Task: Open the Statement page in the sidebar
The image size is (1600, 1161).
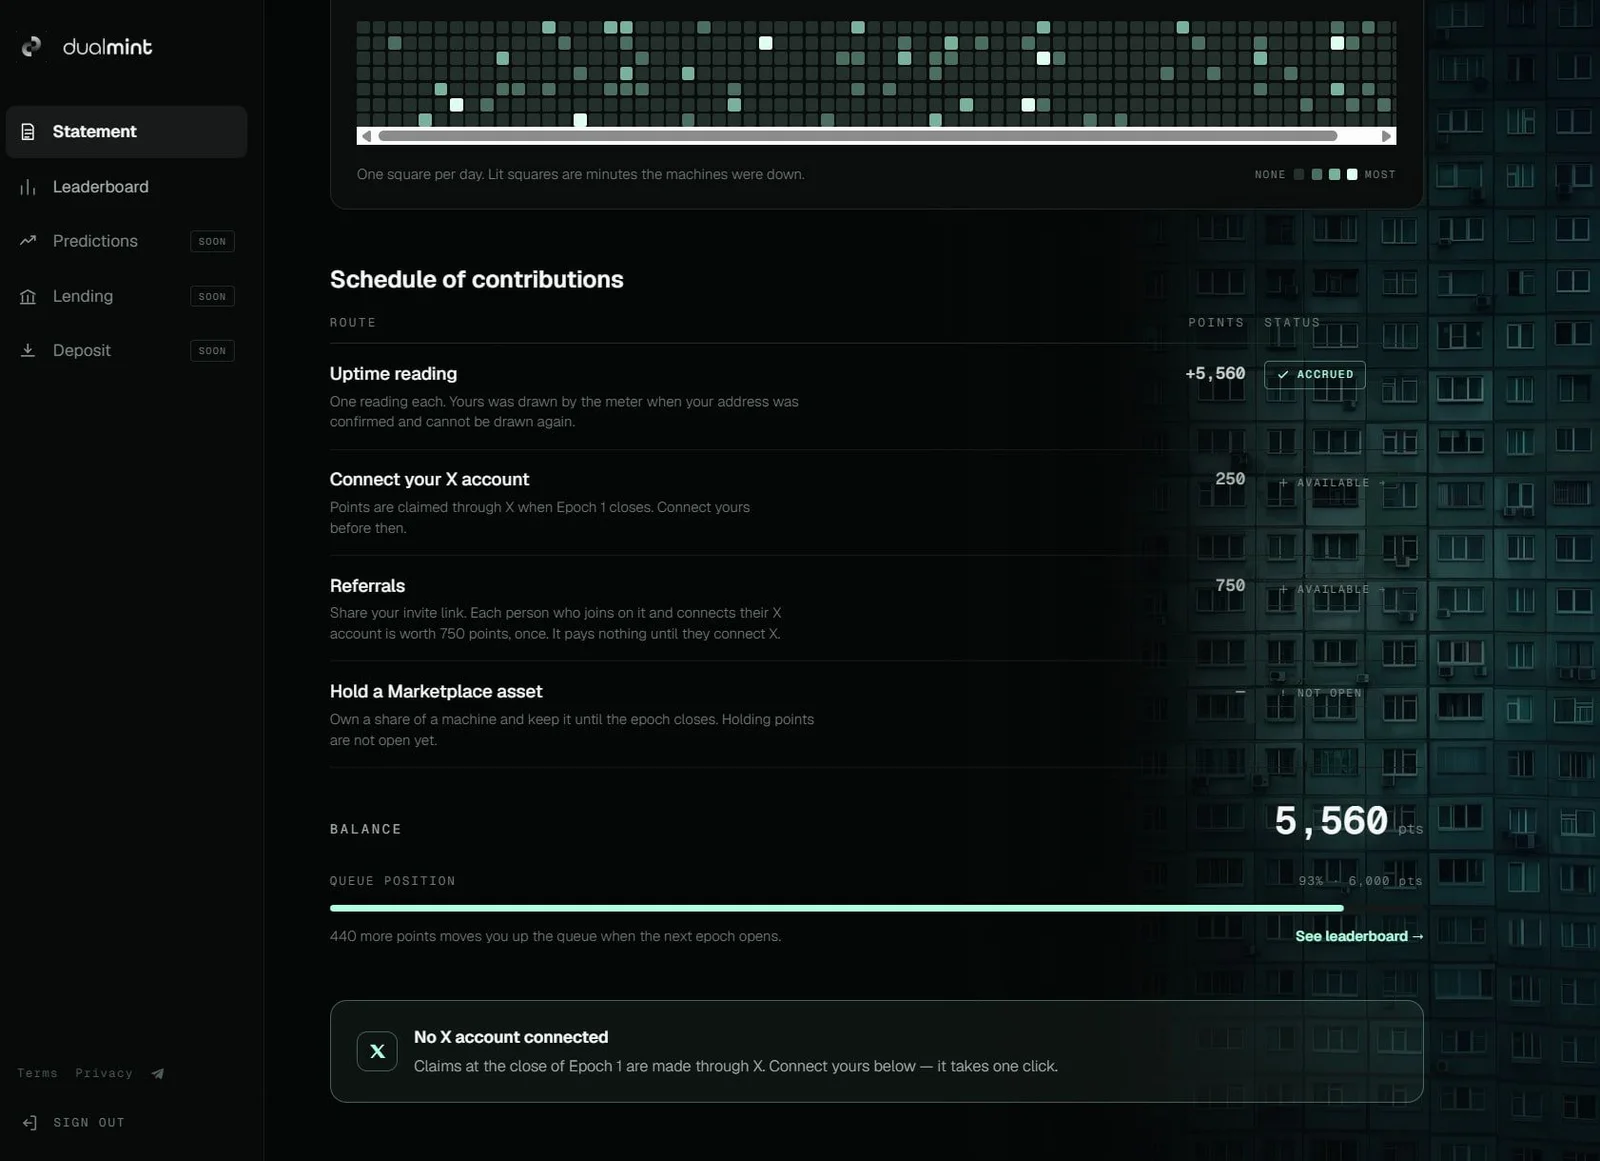Action: click(x=126, y=132)
